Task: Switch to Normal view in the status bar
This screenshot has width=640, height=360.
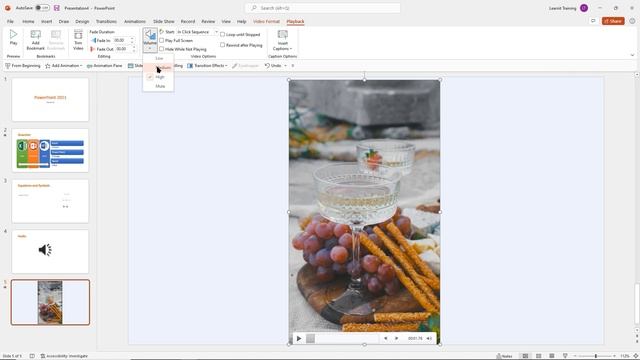Action: click(x=525, y=356)
